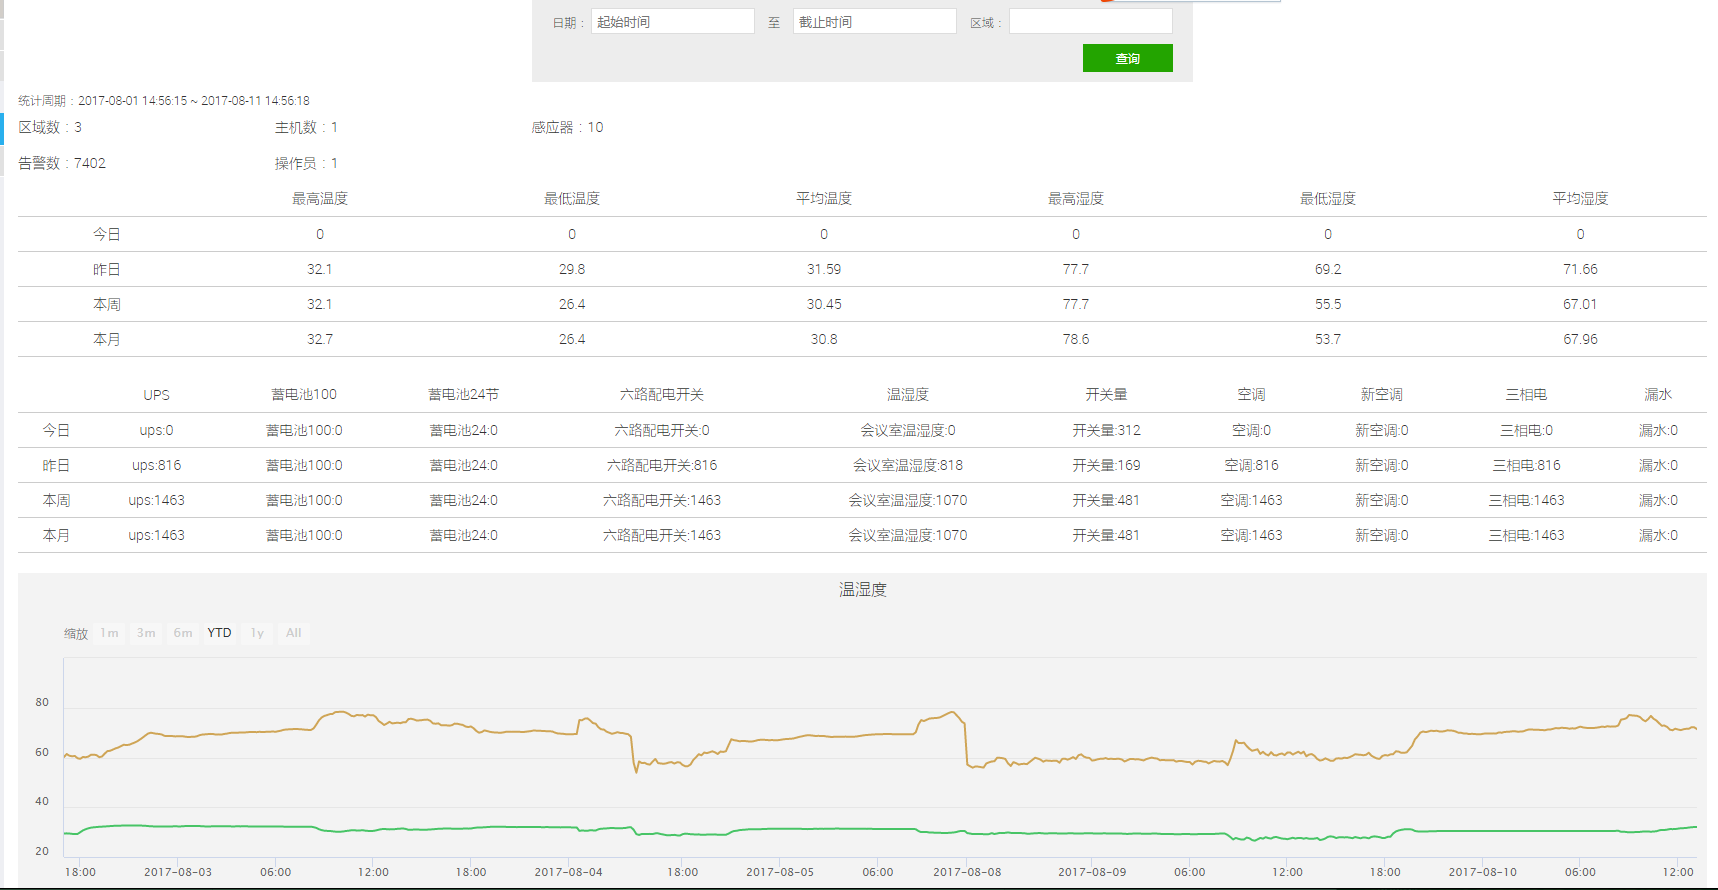Set chart zoom to 3m
This screenshot has height=890, width=1718.
pyautogui.click(x=146, y=633)
